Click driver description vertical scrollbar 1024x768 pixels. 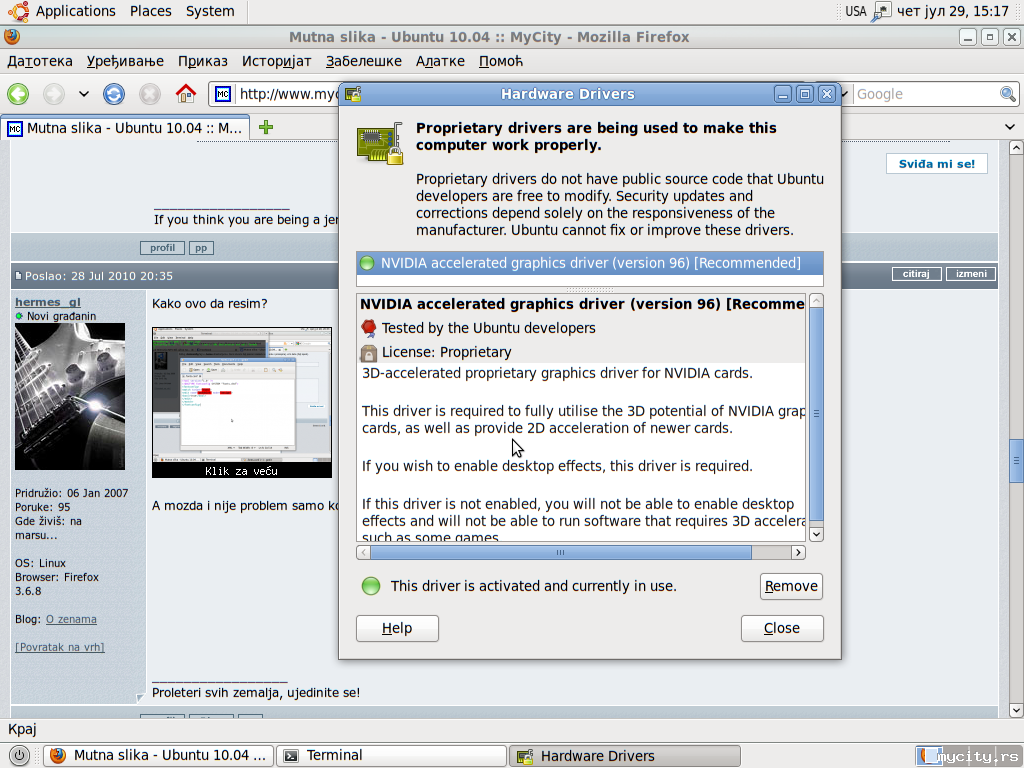(x=816, y=413)
